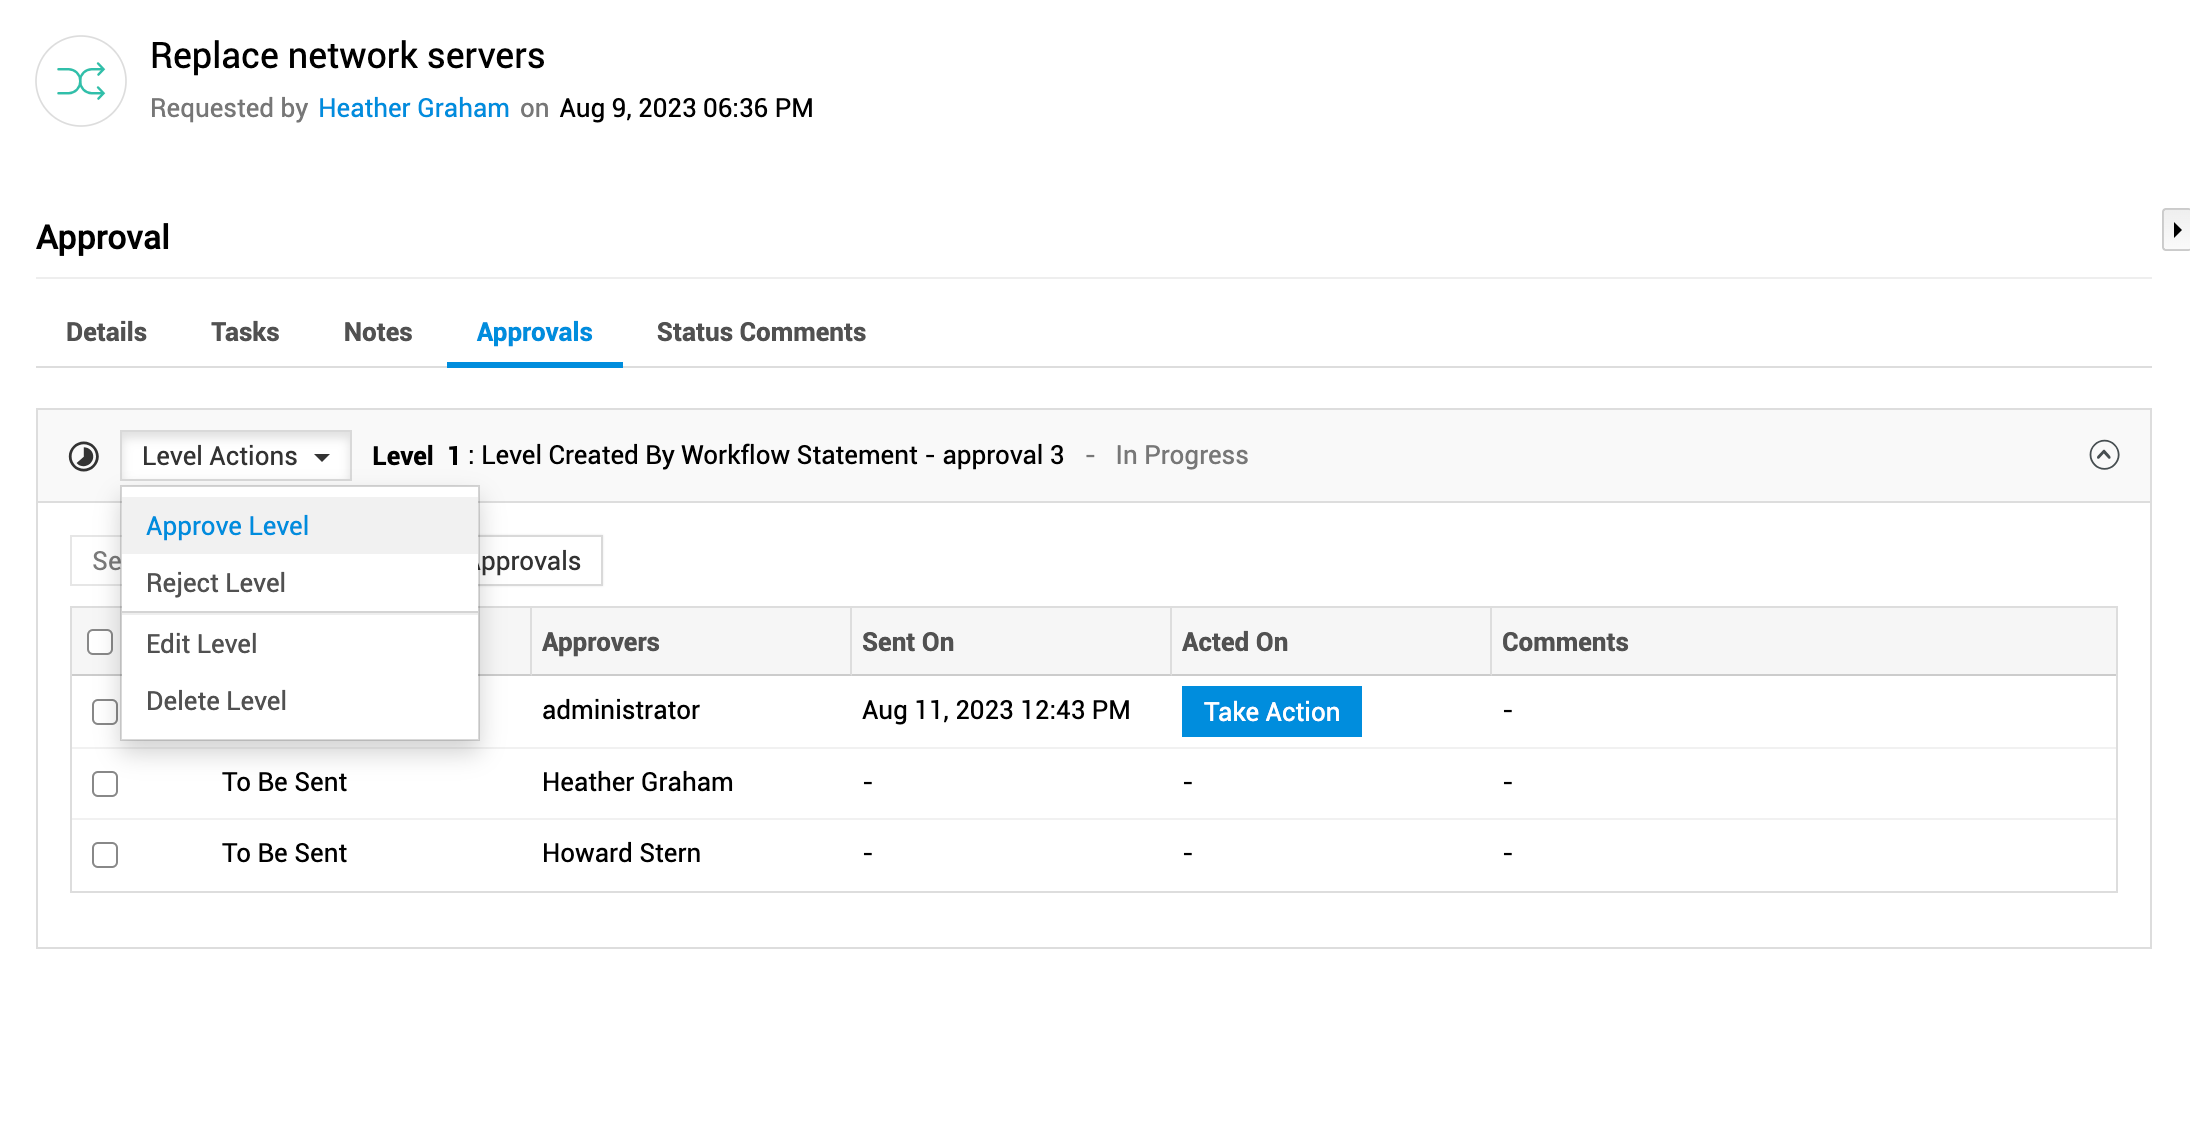Click the Take Action button
This screenshot has height=1134, width=2190.
pos(1271,711)
